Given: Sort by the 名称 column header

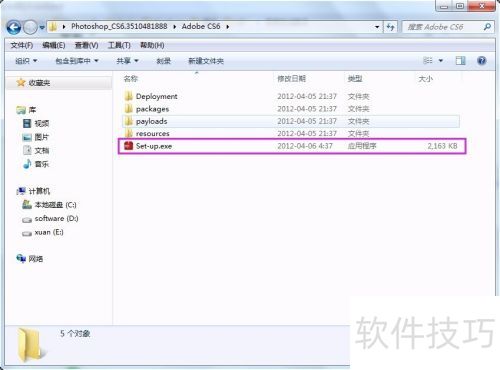Looking at the screenshot, I should 131,79.
